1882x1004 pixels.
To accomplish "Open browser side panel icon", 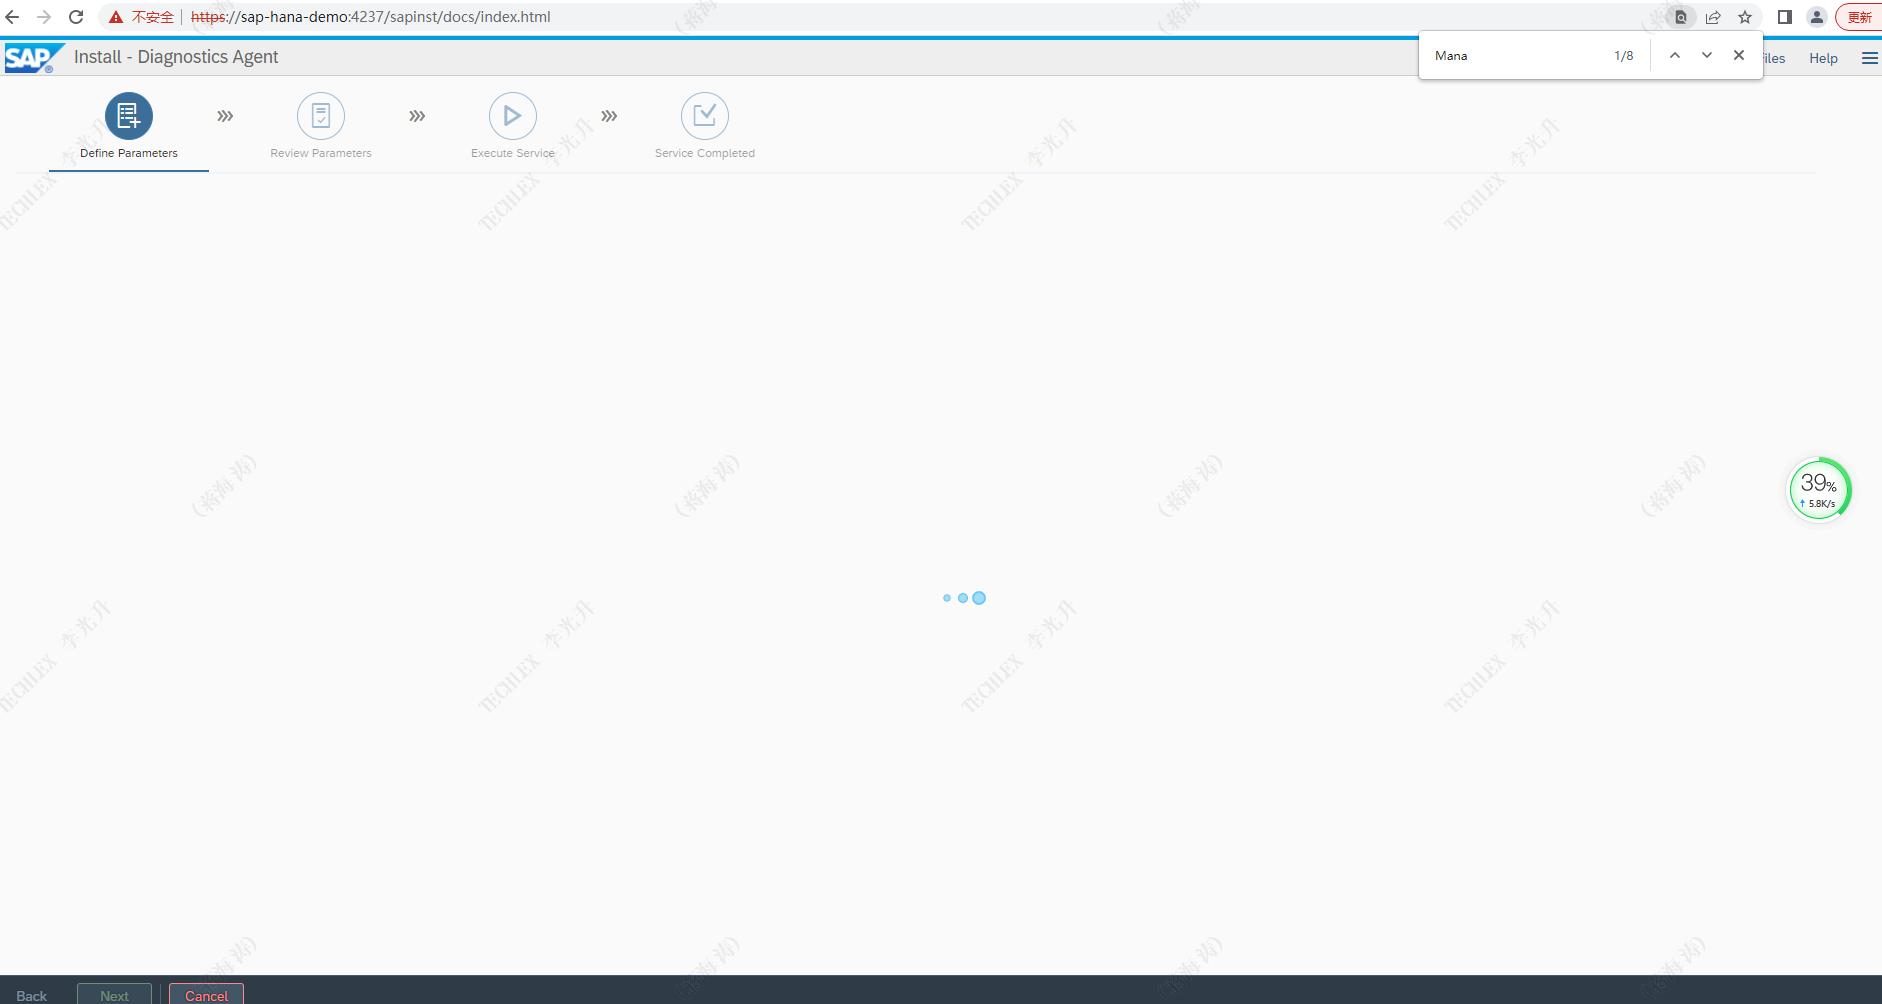I will click(x=1784, y=17).
